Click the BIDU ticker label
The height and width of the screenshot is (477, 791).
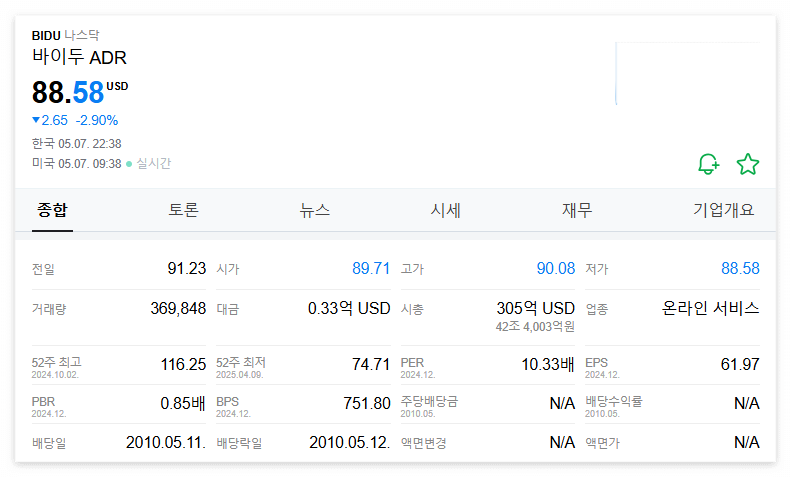pos(46,36)
